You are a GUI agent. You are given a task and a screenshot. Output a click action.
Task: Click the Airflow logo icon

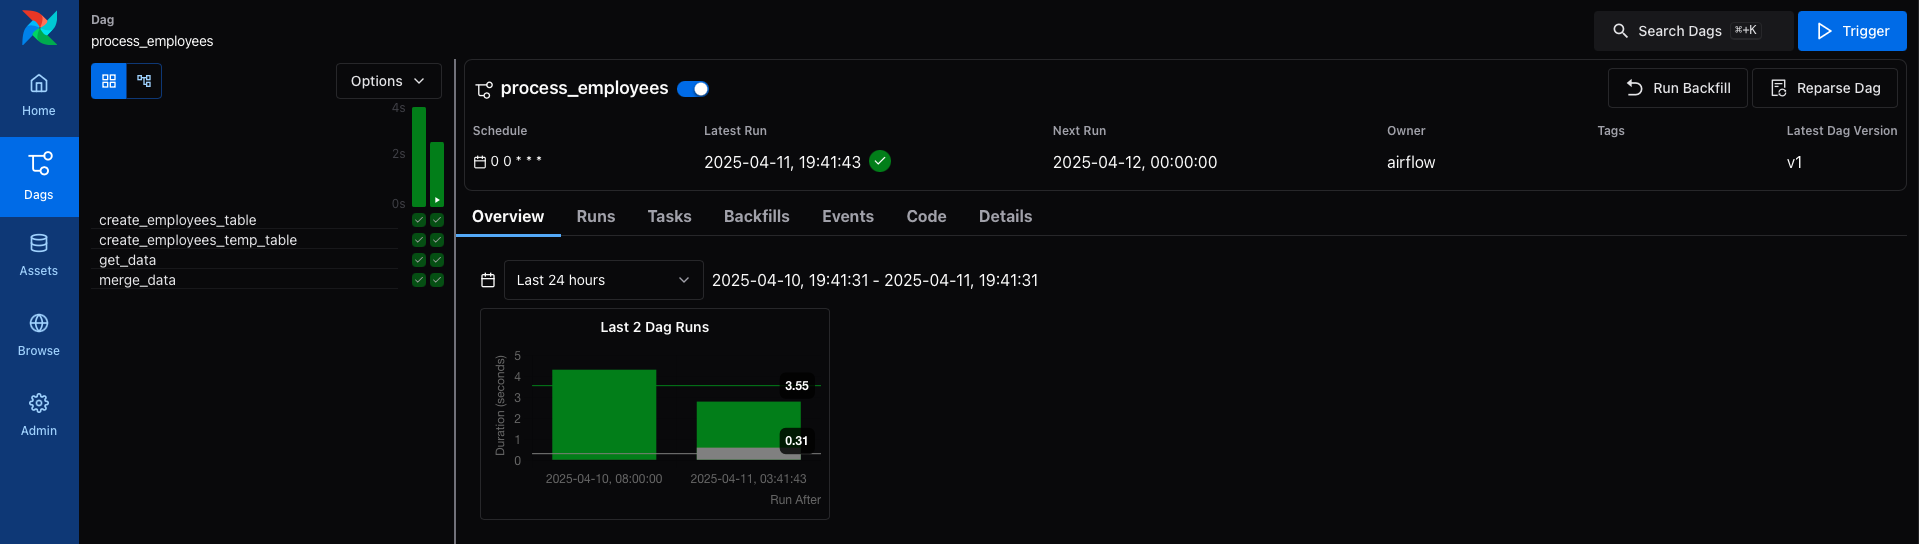[x=39, y=28]
